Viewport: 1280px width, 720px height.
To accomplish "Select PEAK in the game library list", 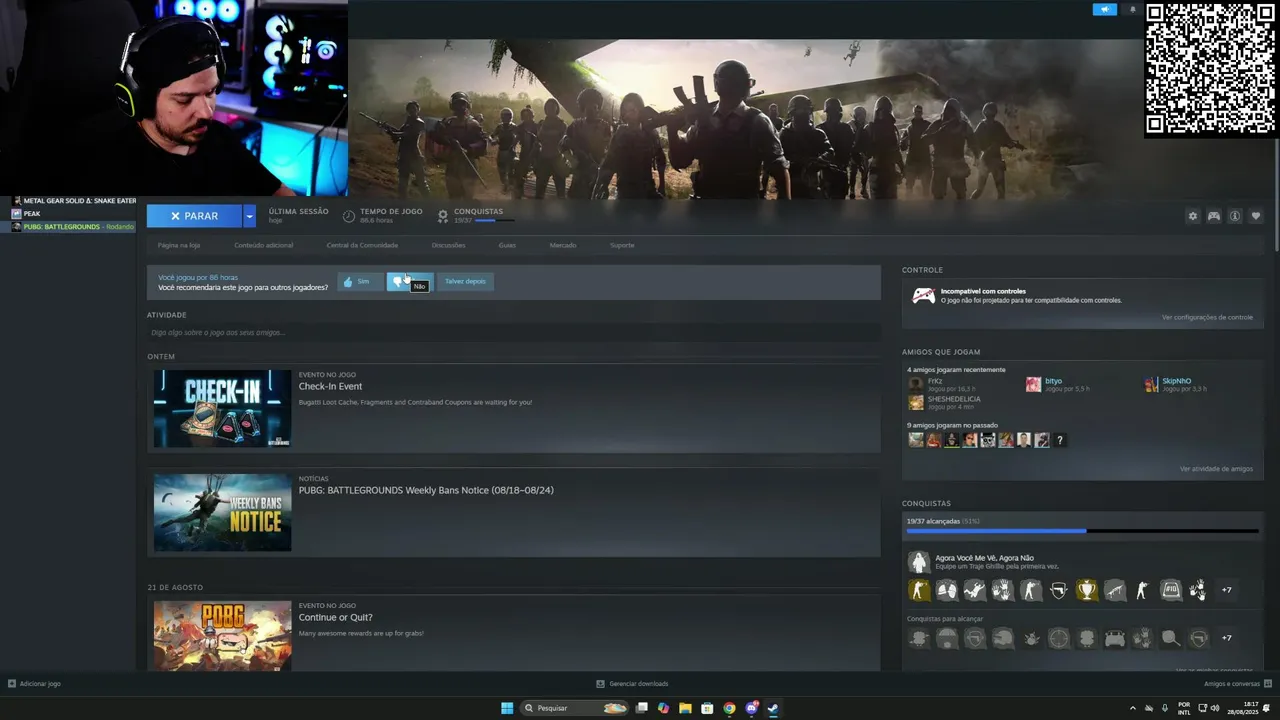I will [x=32, y=214].
